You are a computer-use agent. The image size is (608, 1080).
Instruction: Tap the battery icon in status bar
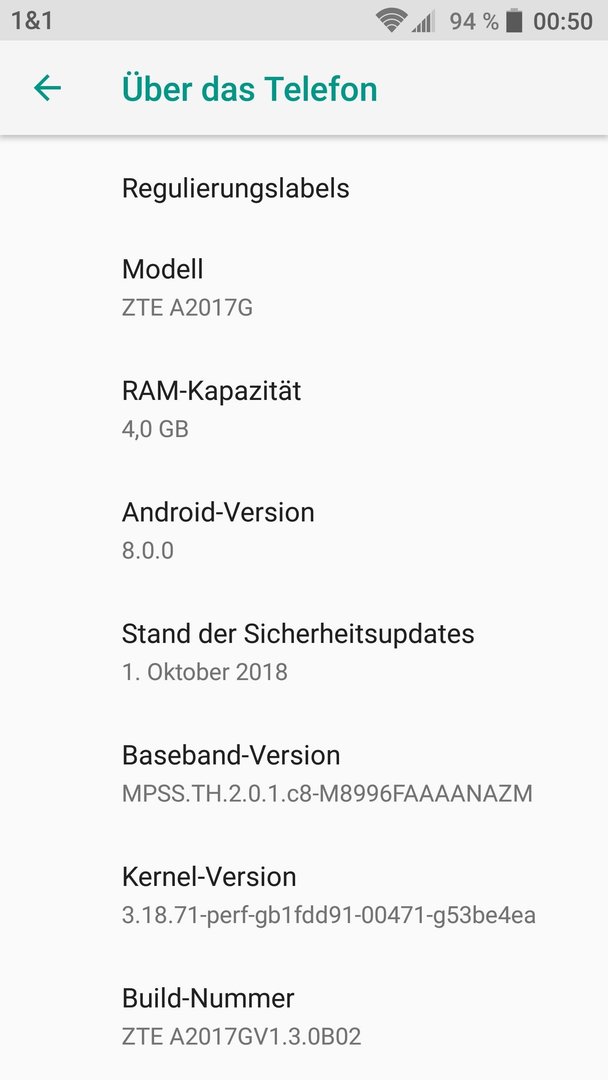pos(514,21)
